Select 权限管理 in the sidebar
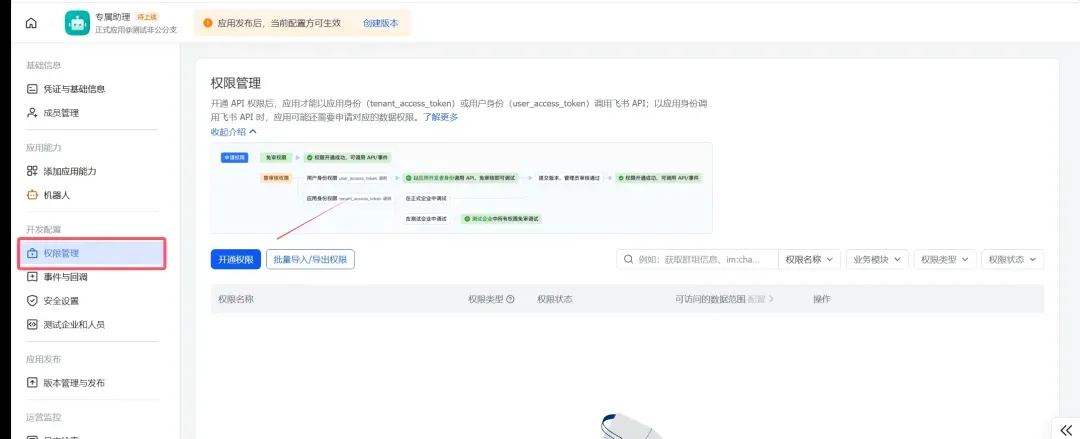Image resolution: width=1080 pixels, height=439 pixels. pos(92,253)
